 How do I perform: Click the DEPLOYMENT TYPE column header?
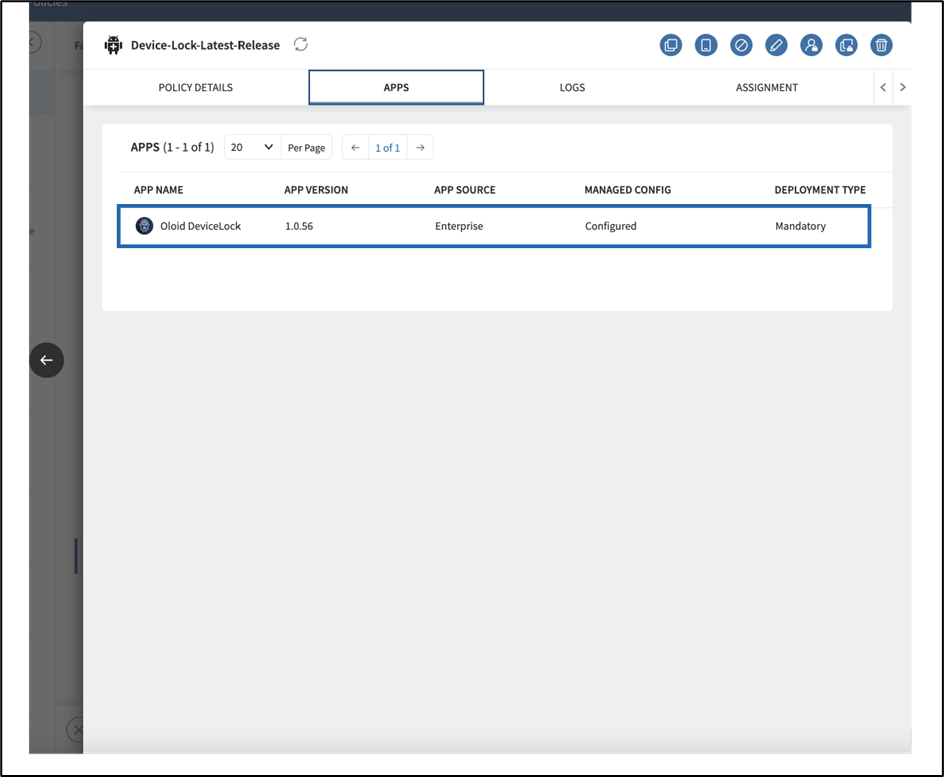820,190
